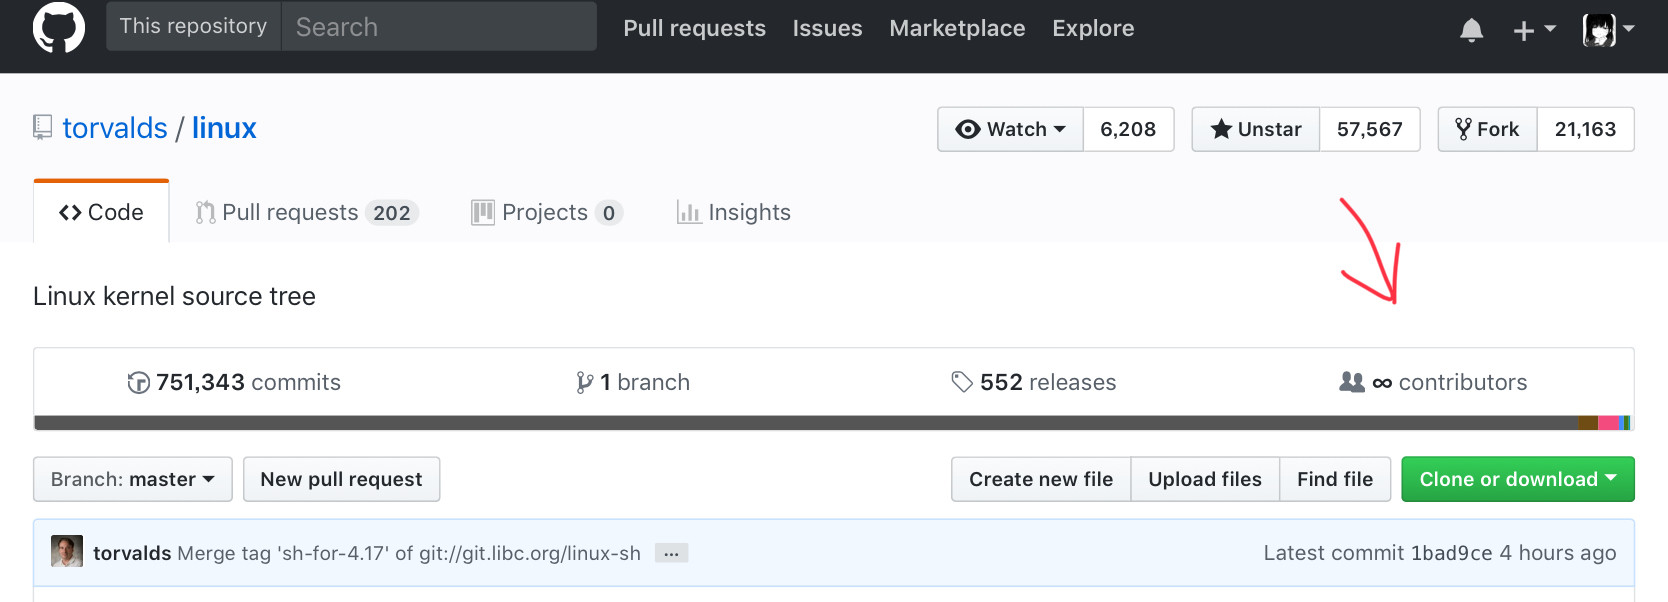The width and height of the screenshot is (1668, 602).
Task: Open the 751,343 commits link
Action: (x=234, y=382)
